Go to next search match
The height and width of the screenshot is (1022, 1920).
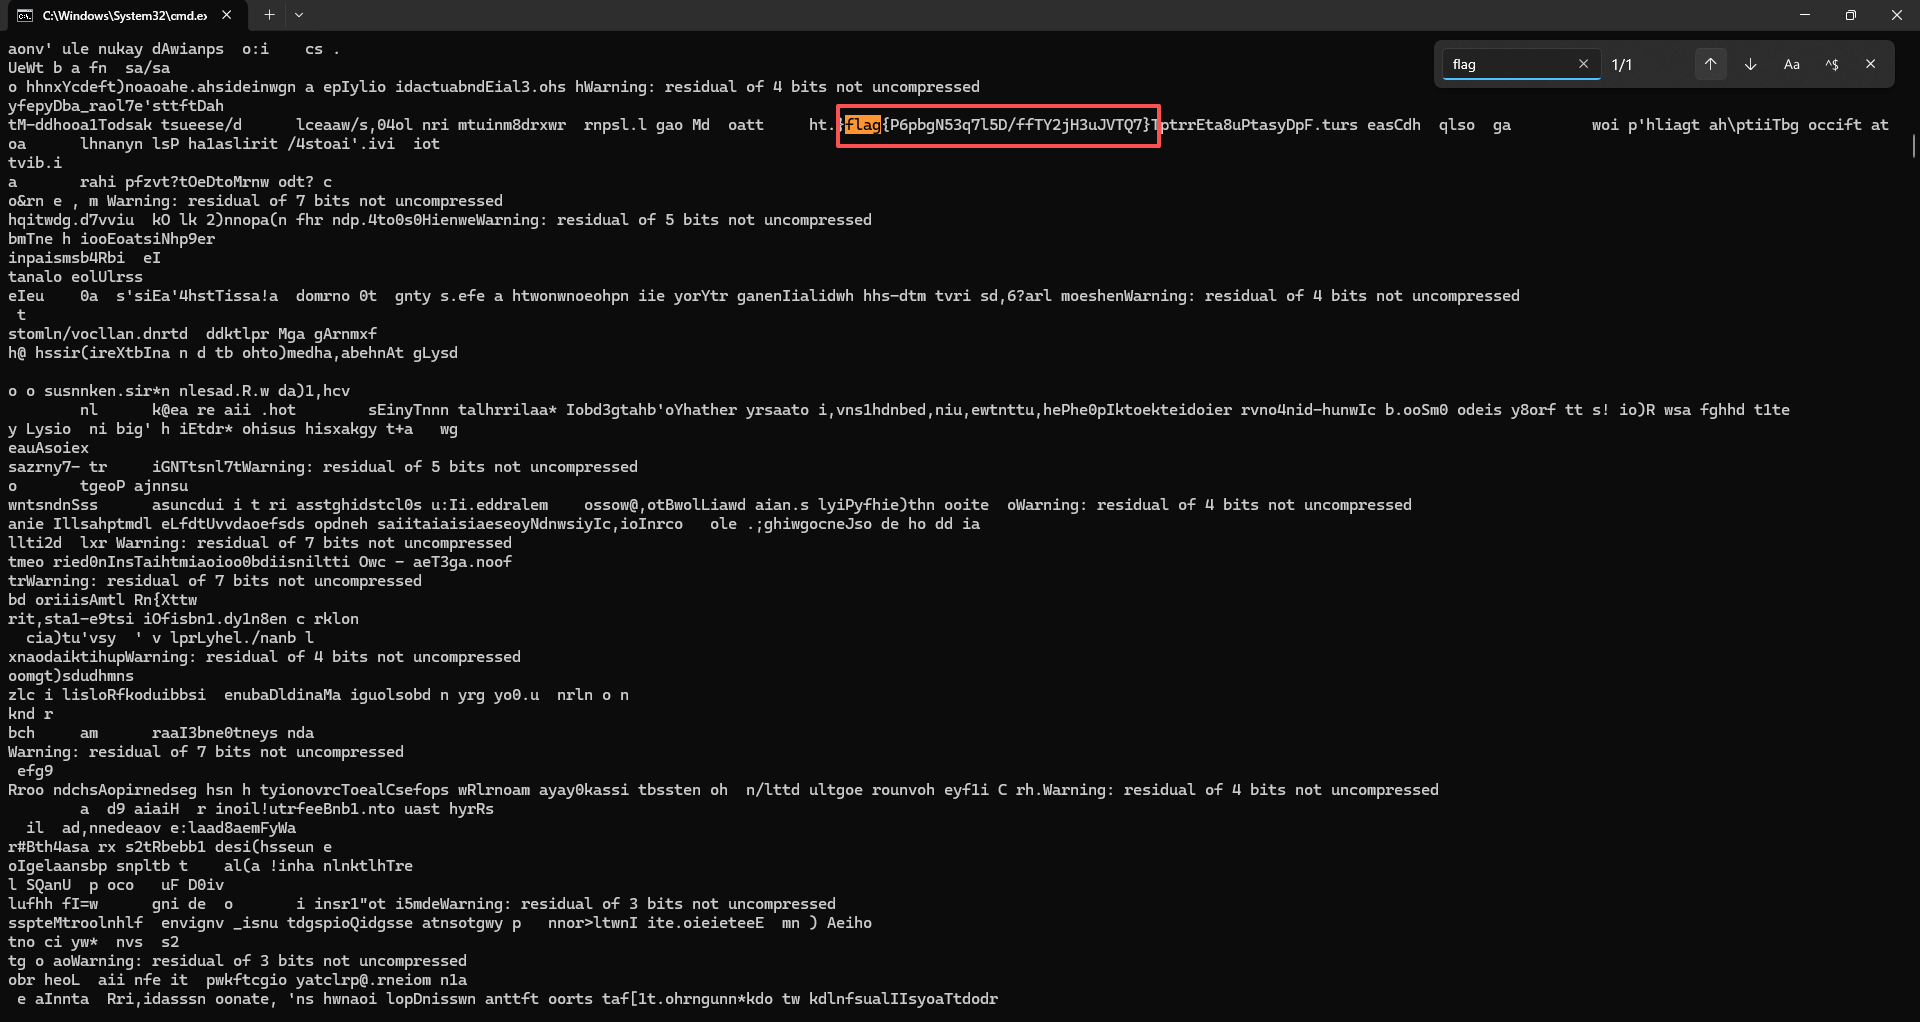[x=1751, y=64]
